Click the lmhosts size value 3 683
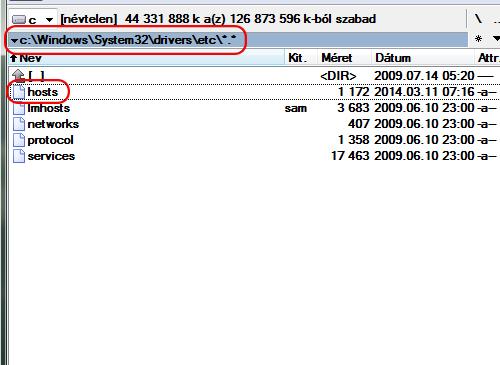 (353, 108)
